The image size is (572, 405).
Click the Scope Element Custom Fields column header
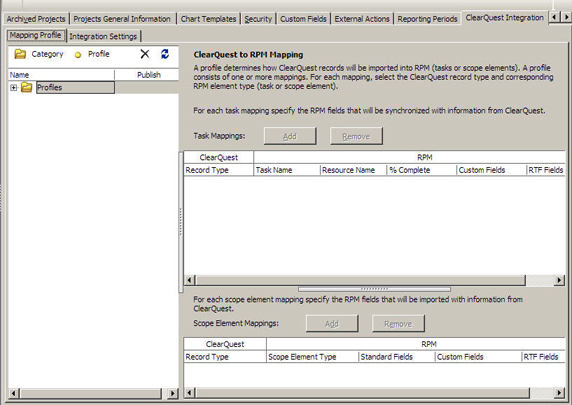[x=478, y=357]
